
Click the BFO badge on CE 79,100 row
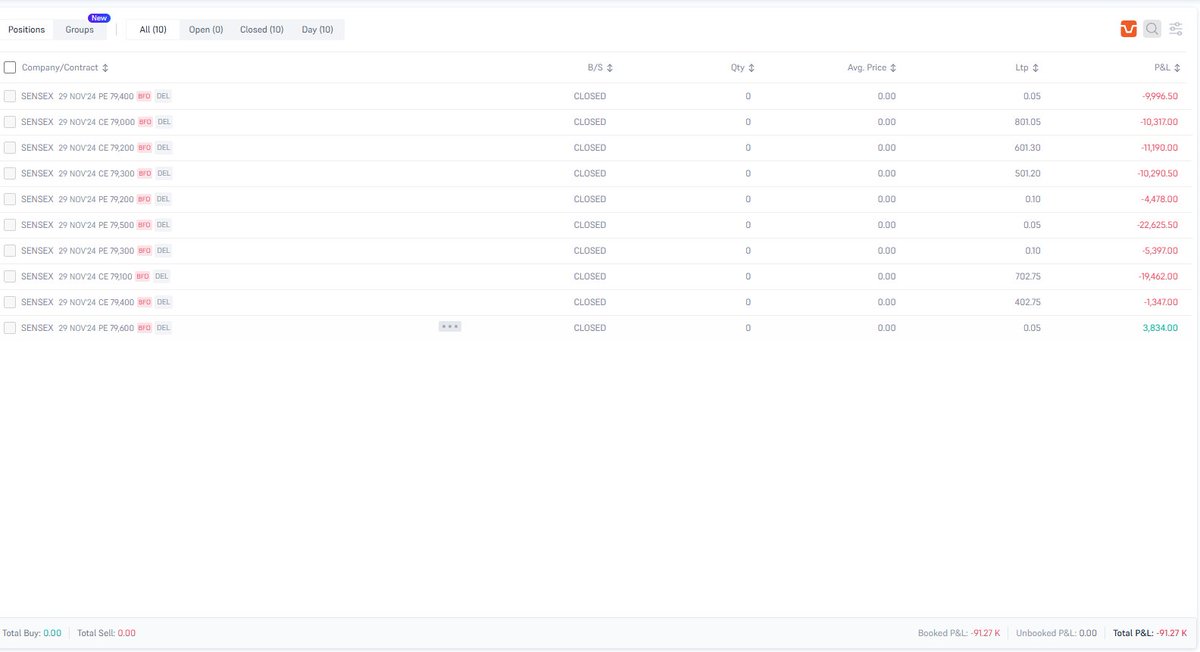coord(142,276)
